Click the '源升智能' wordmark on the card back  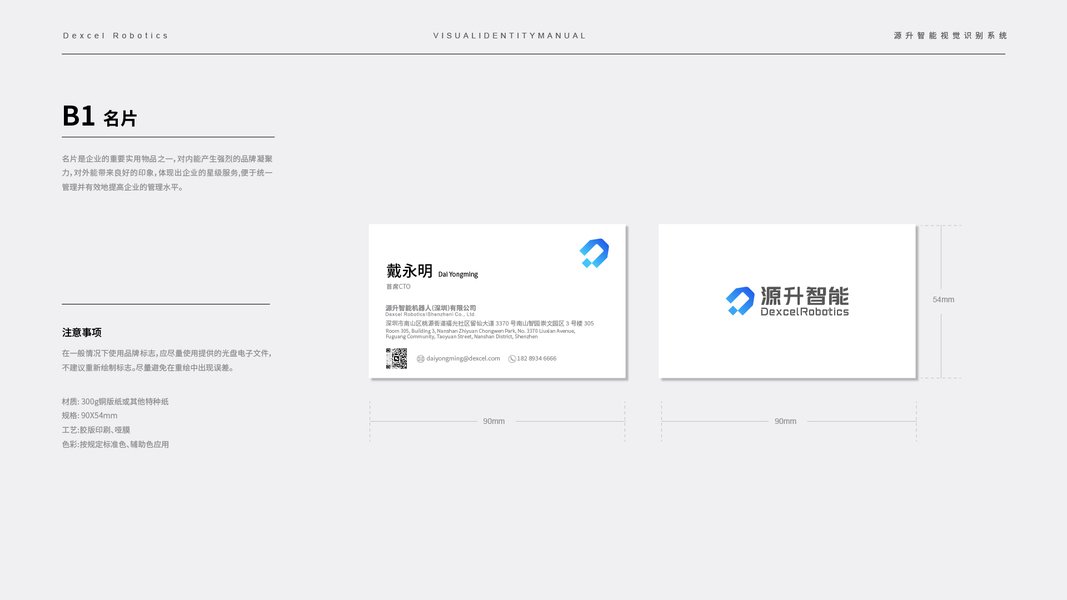[x=804, y=296]
